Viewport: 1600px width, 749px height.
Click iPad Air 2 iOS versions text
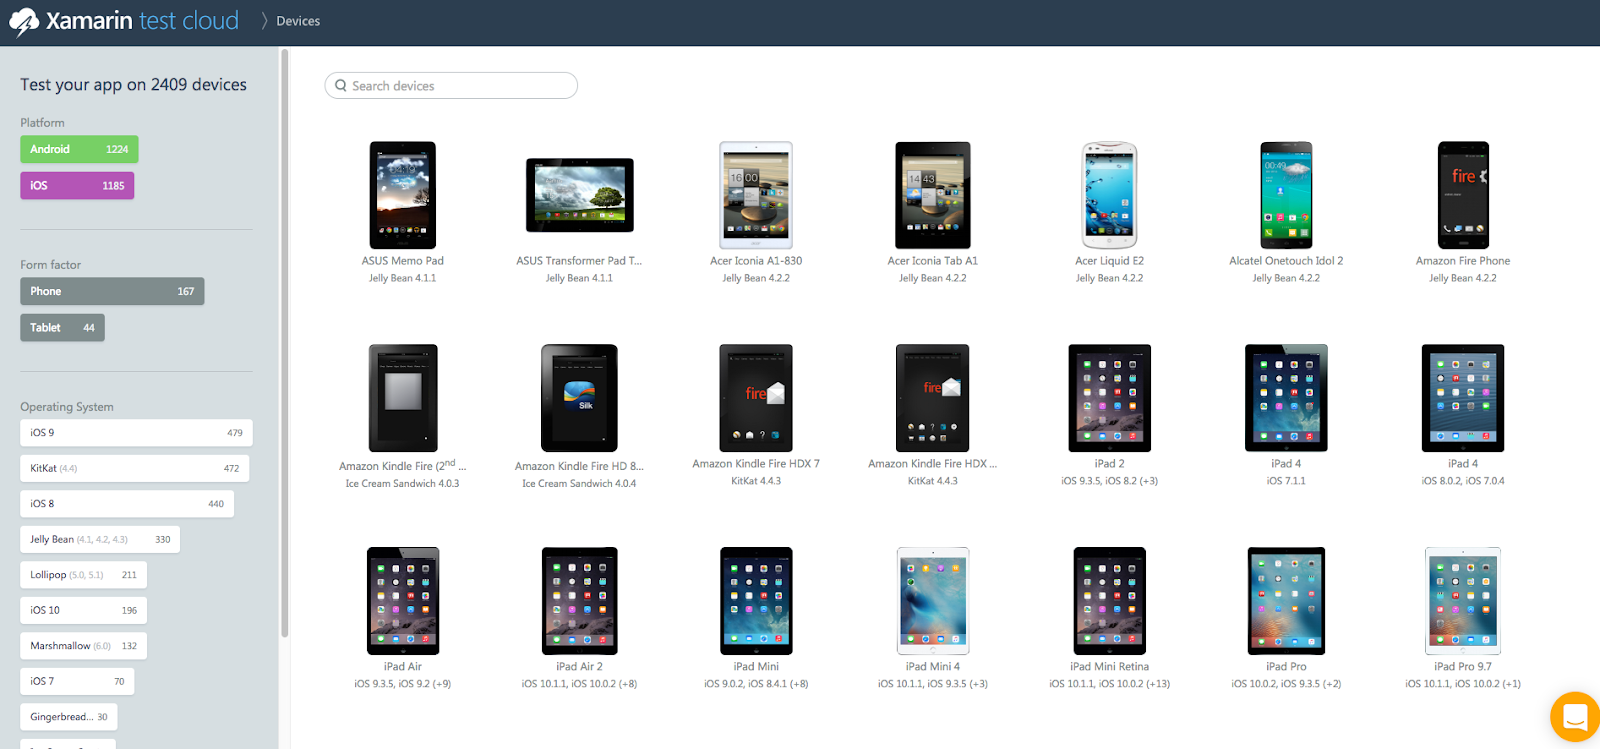click(x=580, y=684)
